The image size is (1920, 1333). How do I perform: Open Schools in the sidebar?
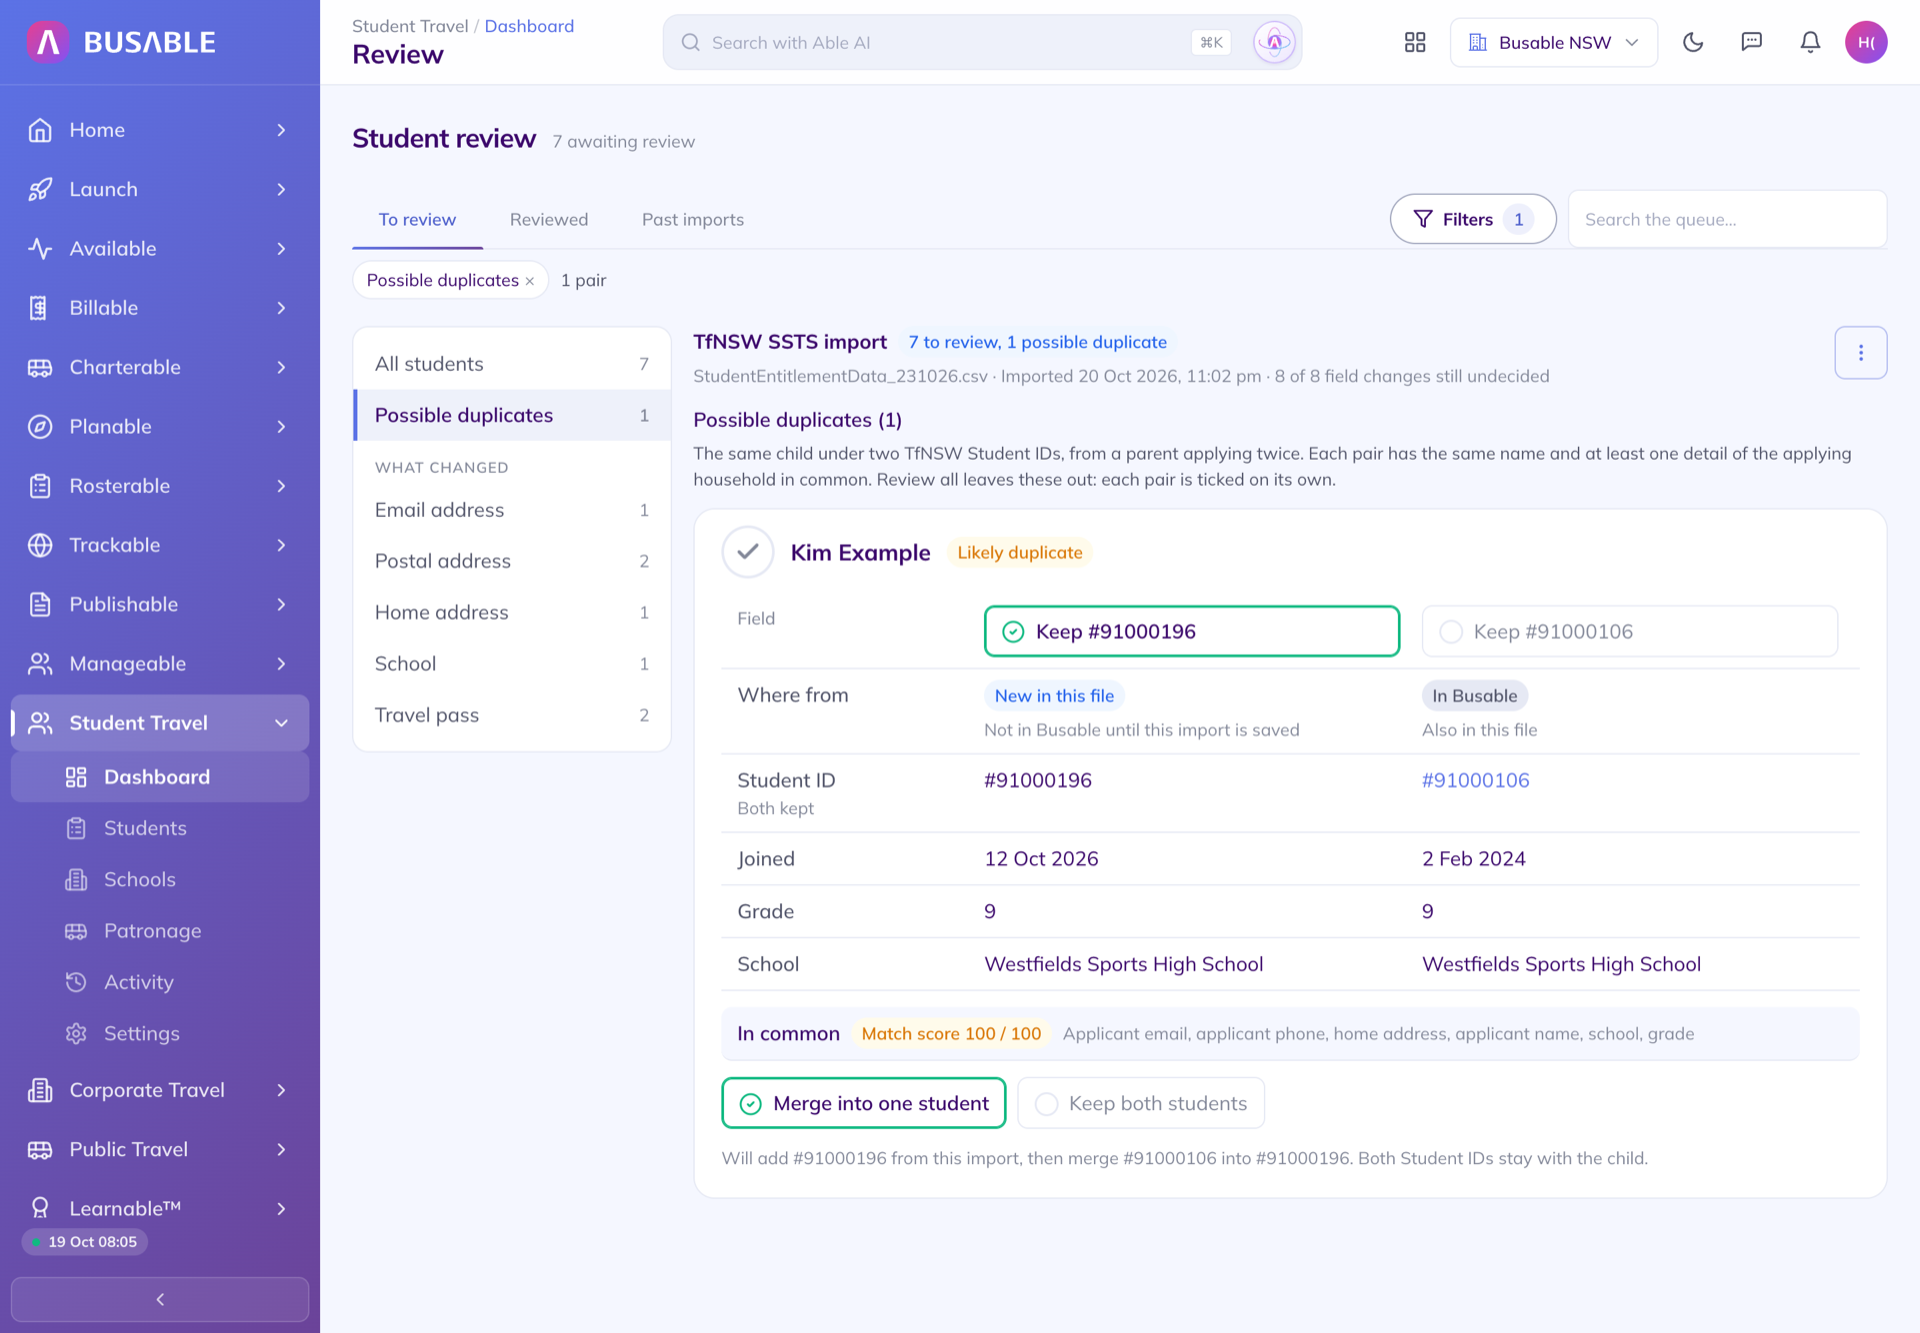pyautogui.click(x=160, y=879)
